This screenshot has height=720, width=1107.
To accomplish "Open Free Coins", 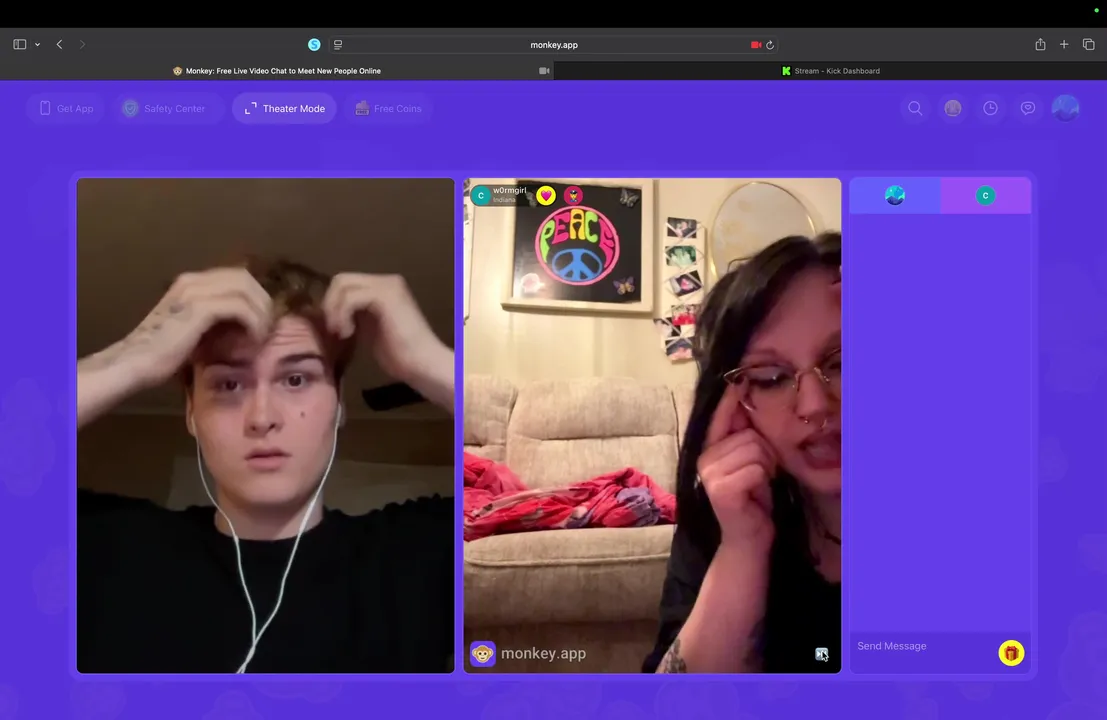I will coord(389,108).
